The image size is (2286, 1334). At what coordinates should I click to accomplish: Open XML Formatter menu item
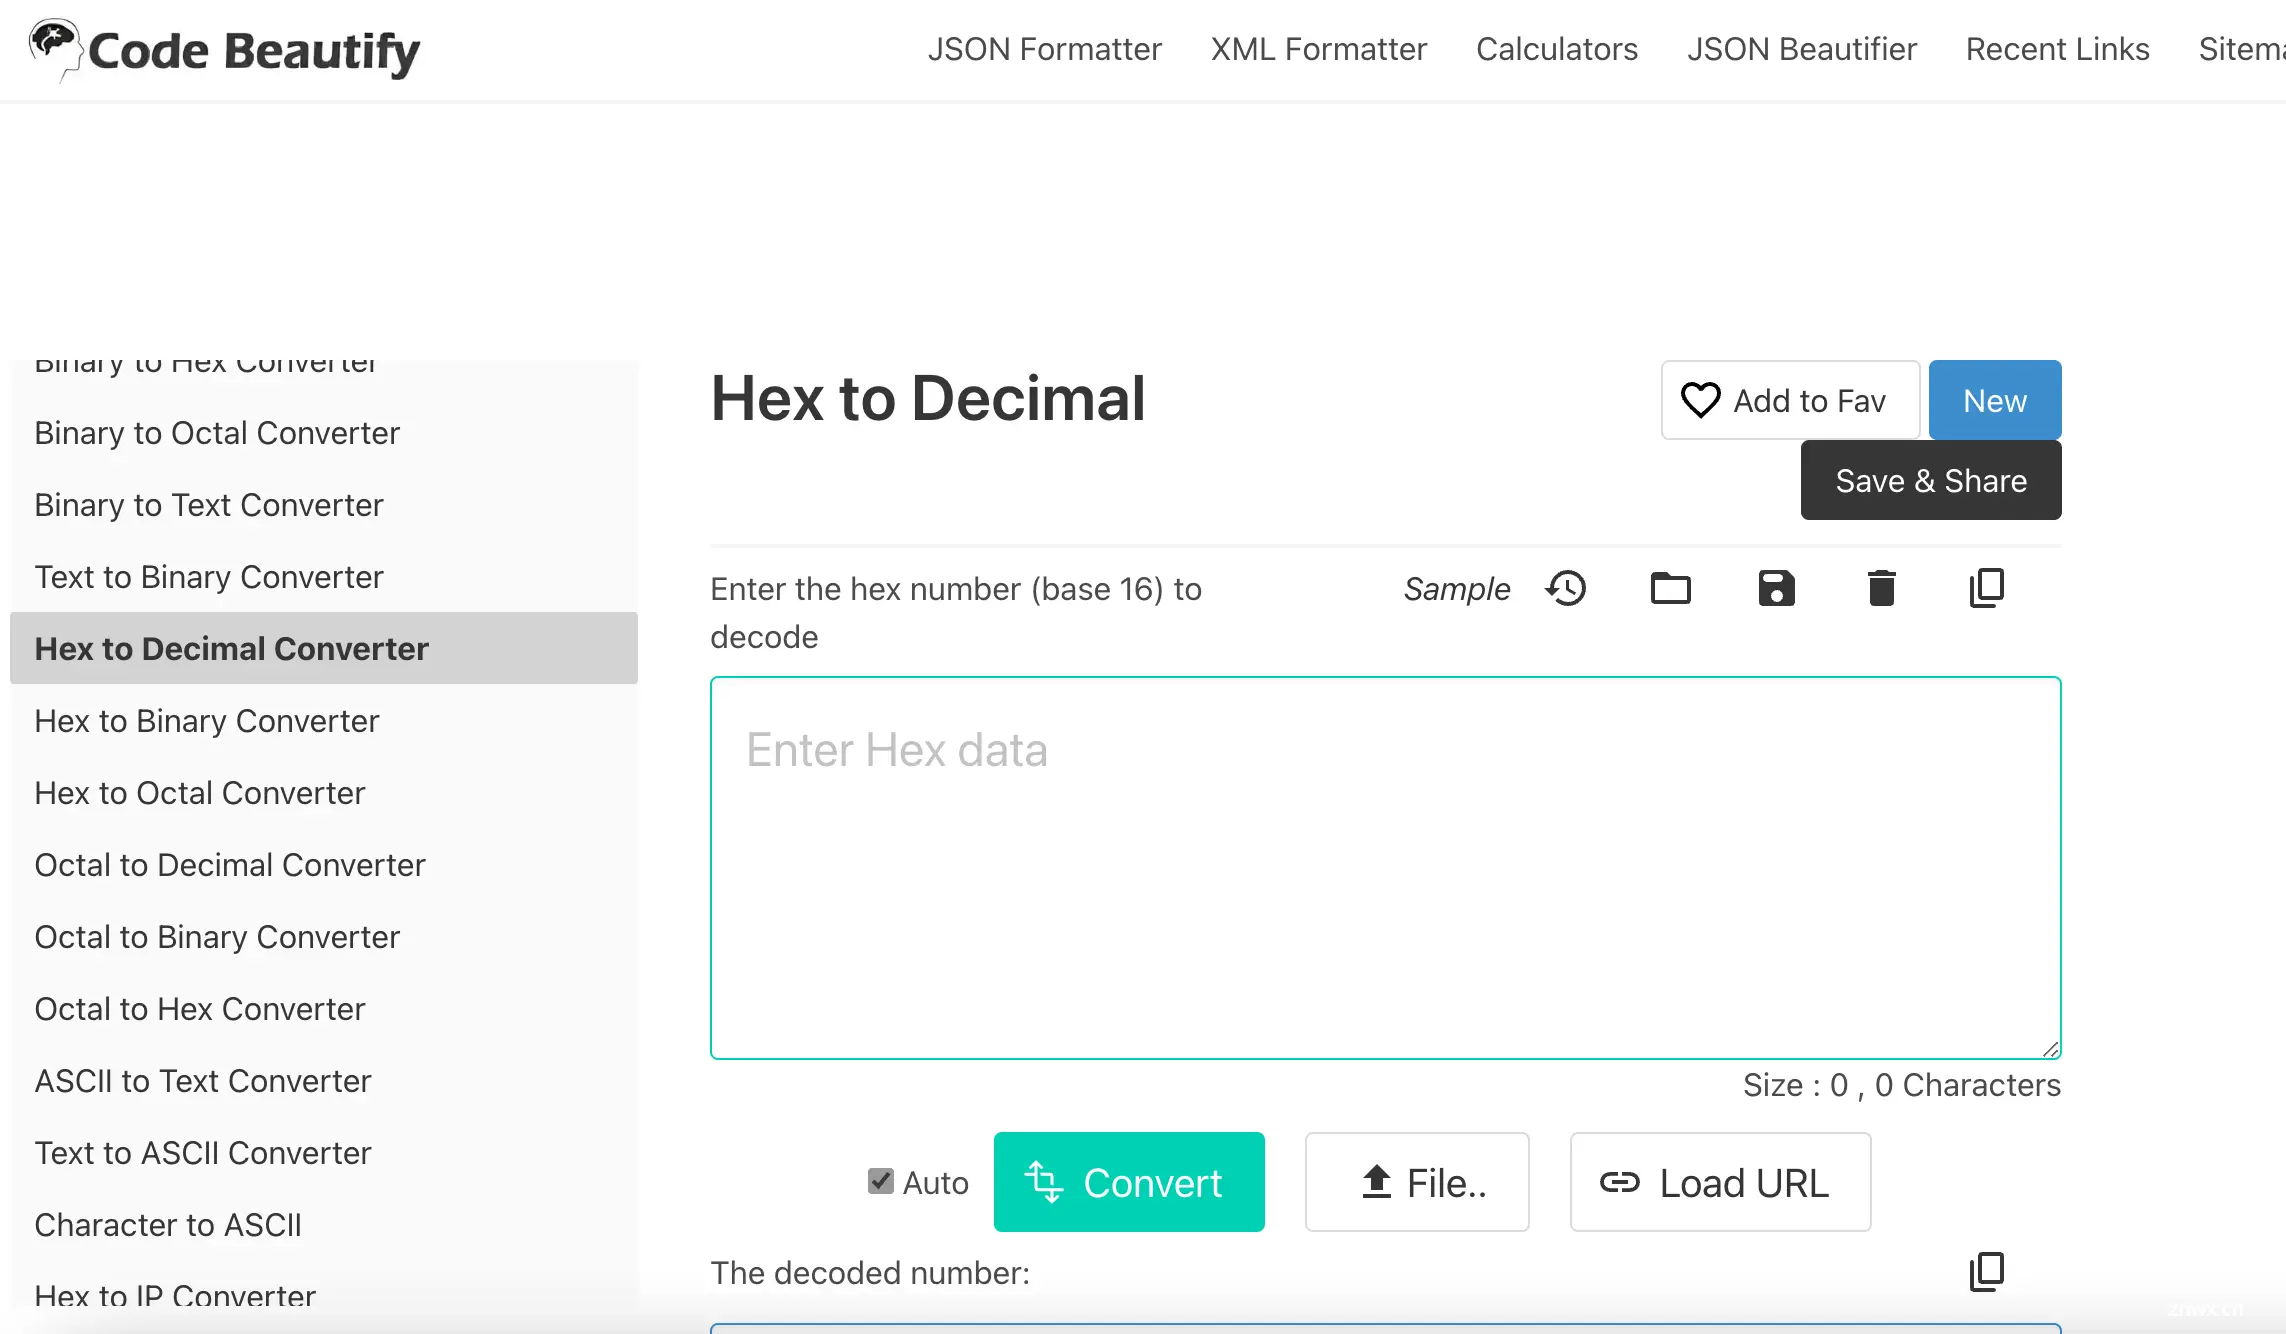click(1319, 49)
